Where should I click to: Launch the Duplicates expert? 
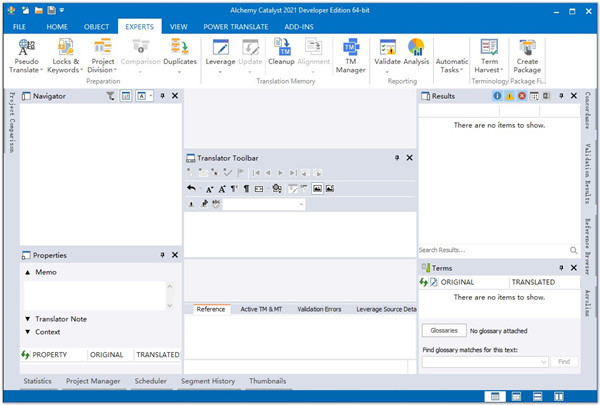pos(180,56)
